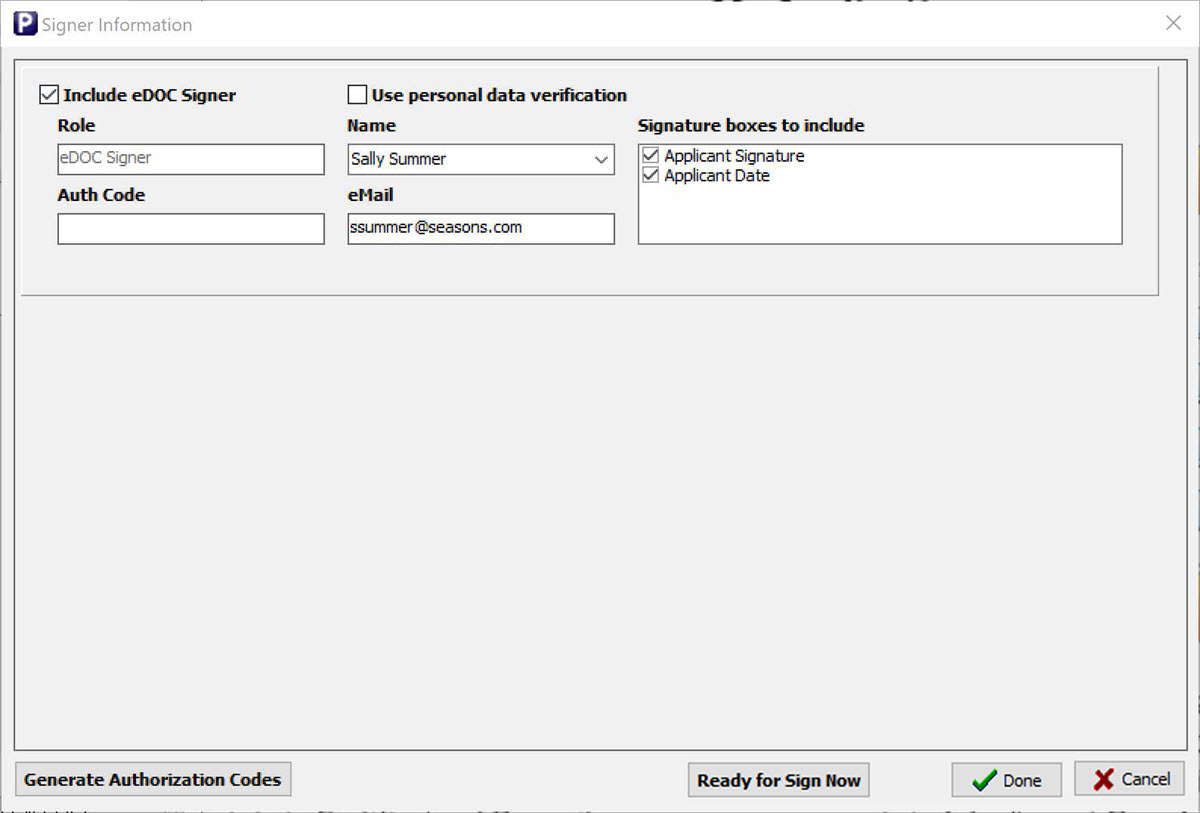Uncheck Applicant Date box

[651, 176]
